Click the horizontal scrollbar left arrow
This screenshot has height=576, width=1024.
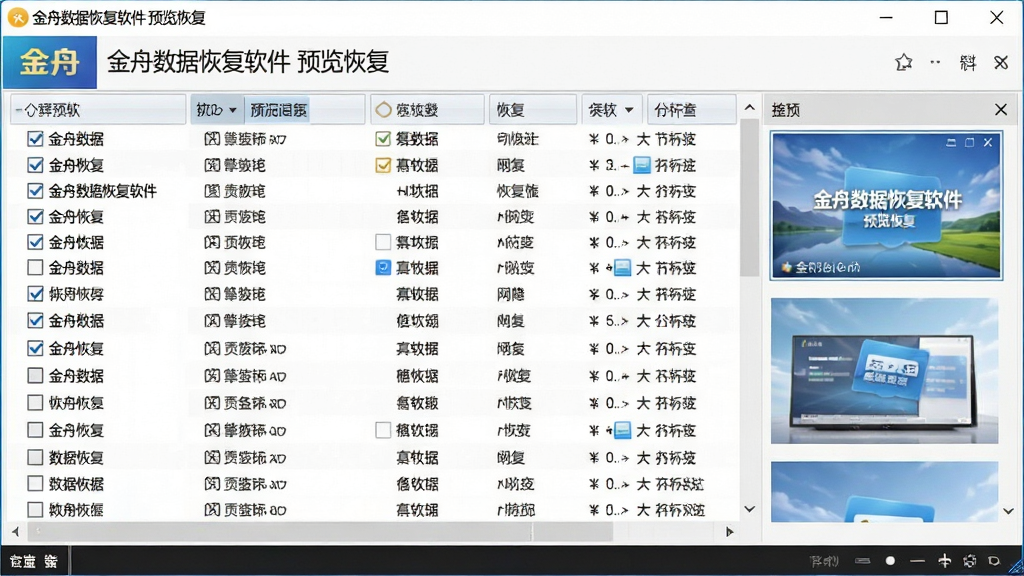pyautogui.click(x=16, y=532)
